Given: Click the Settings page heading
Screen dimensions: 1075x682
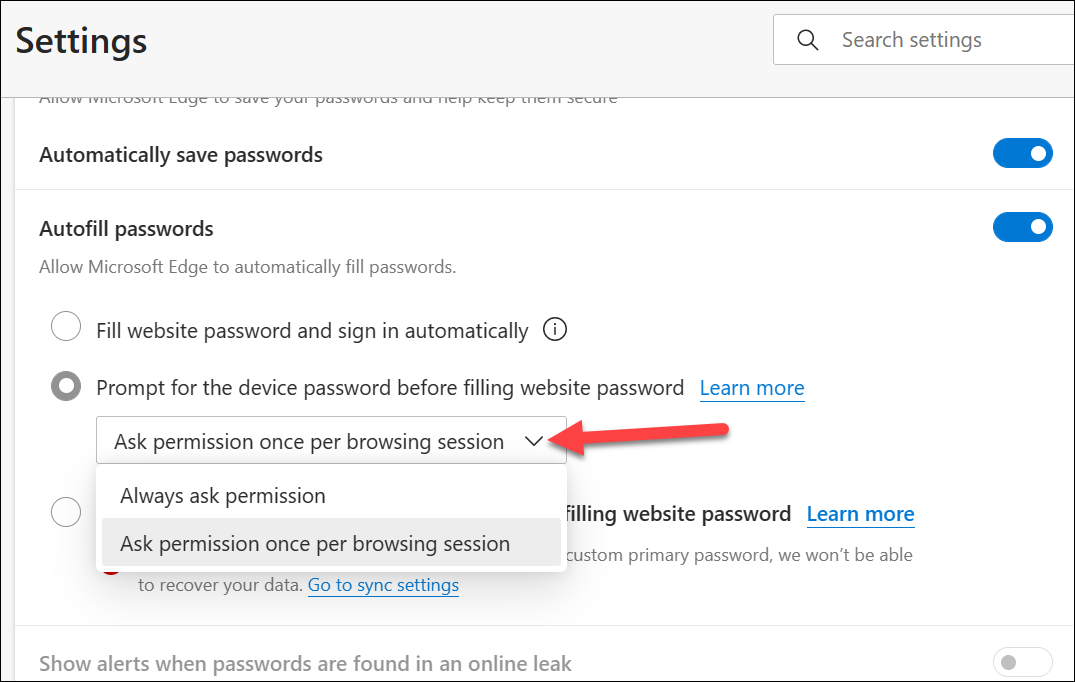Looking at the screenshot, I should (x=82, y=41).
